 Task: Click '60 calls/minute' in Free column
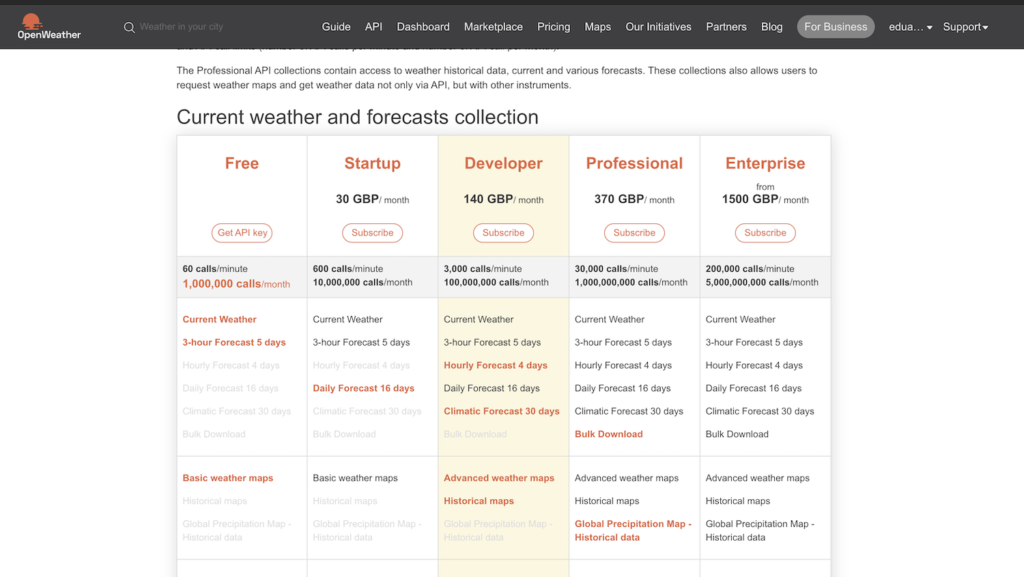(215, 269)
